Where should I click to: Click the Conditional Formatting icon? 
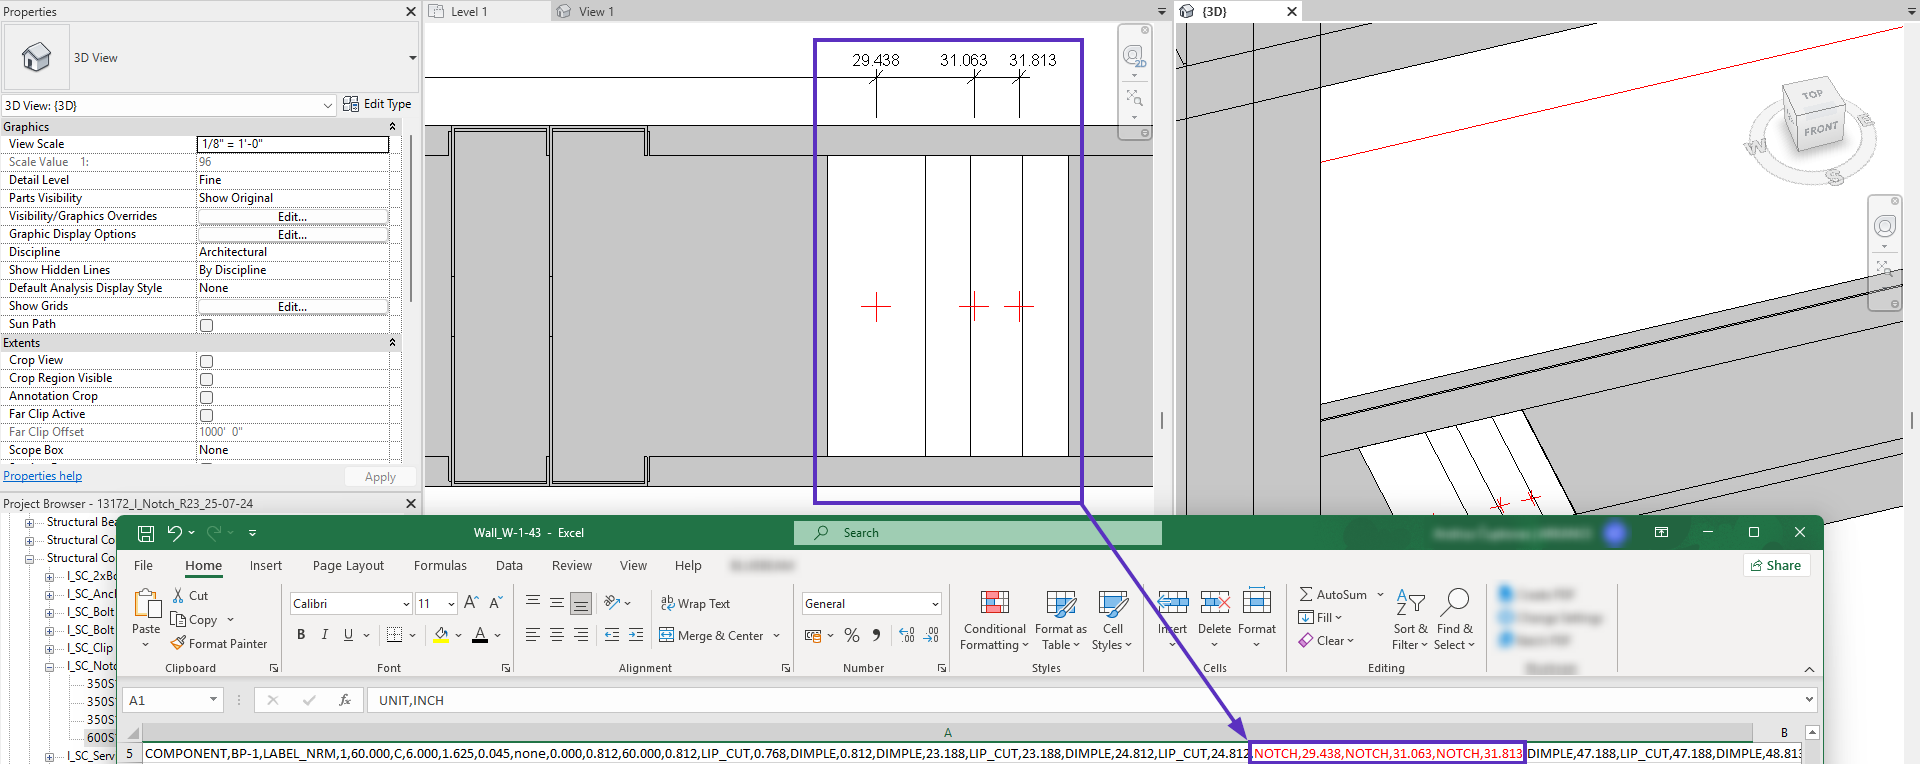click(x=994, y=603)
